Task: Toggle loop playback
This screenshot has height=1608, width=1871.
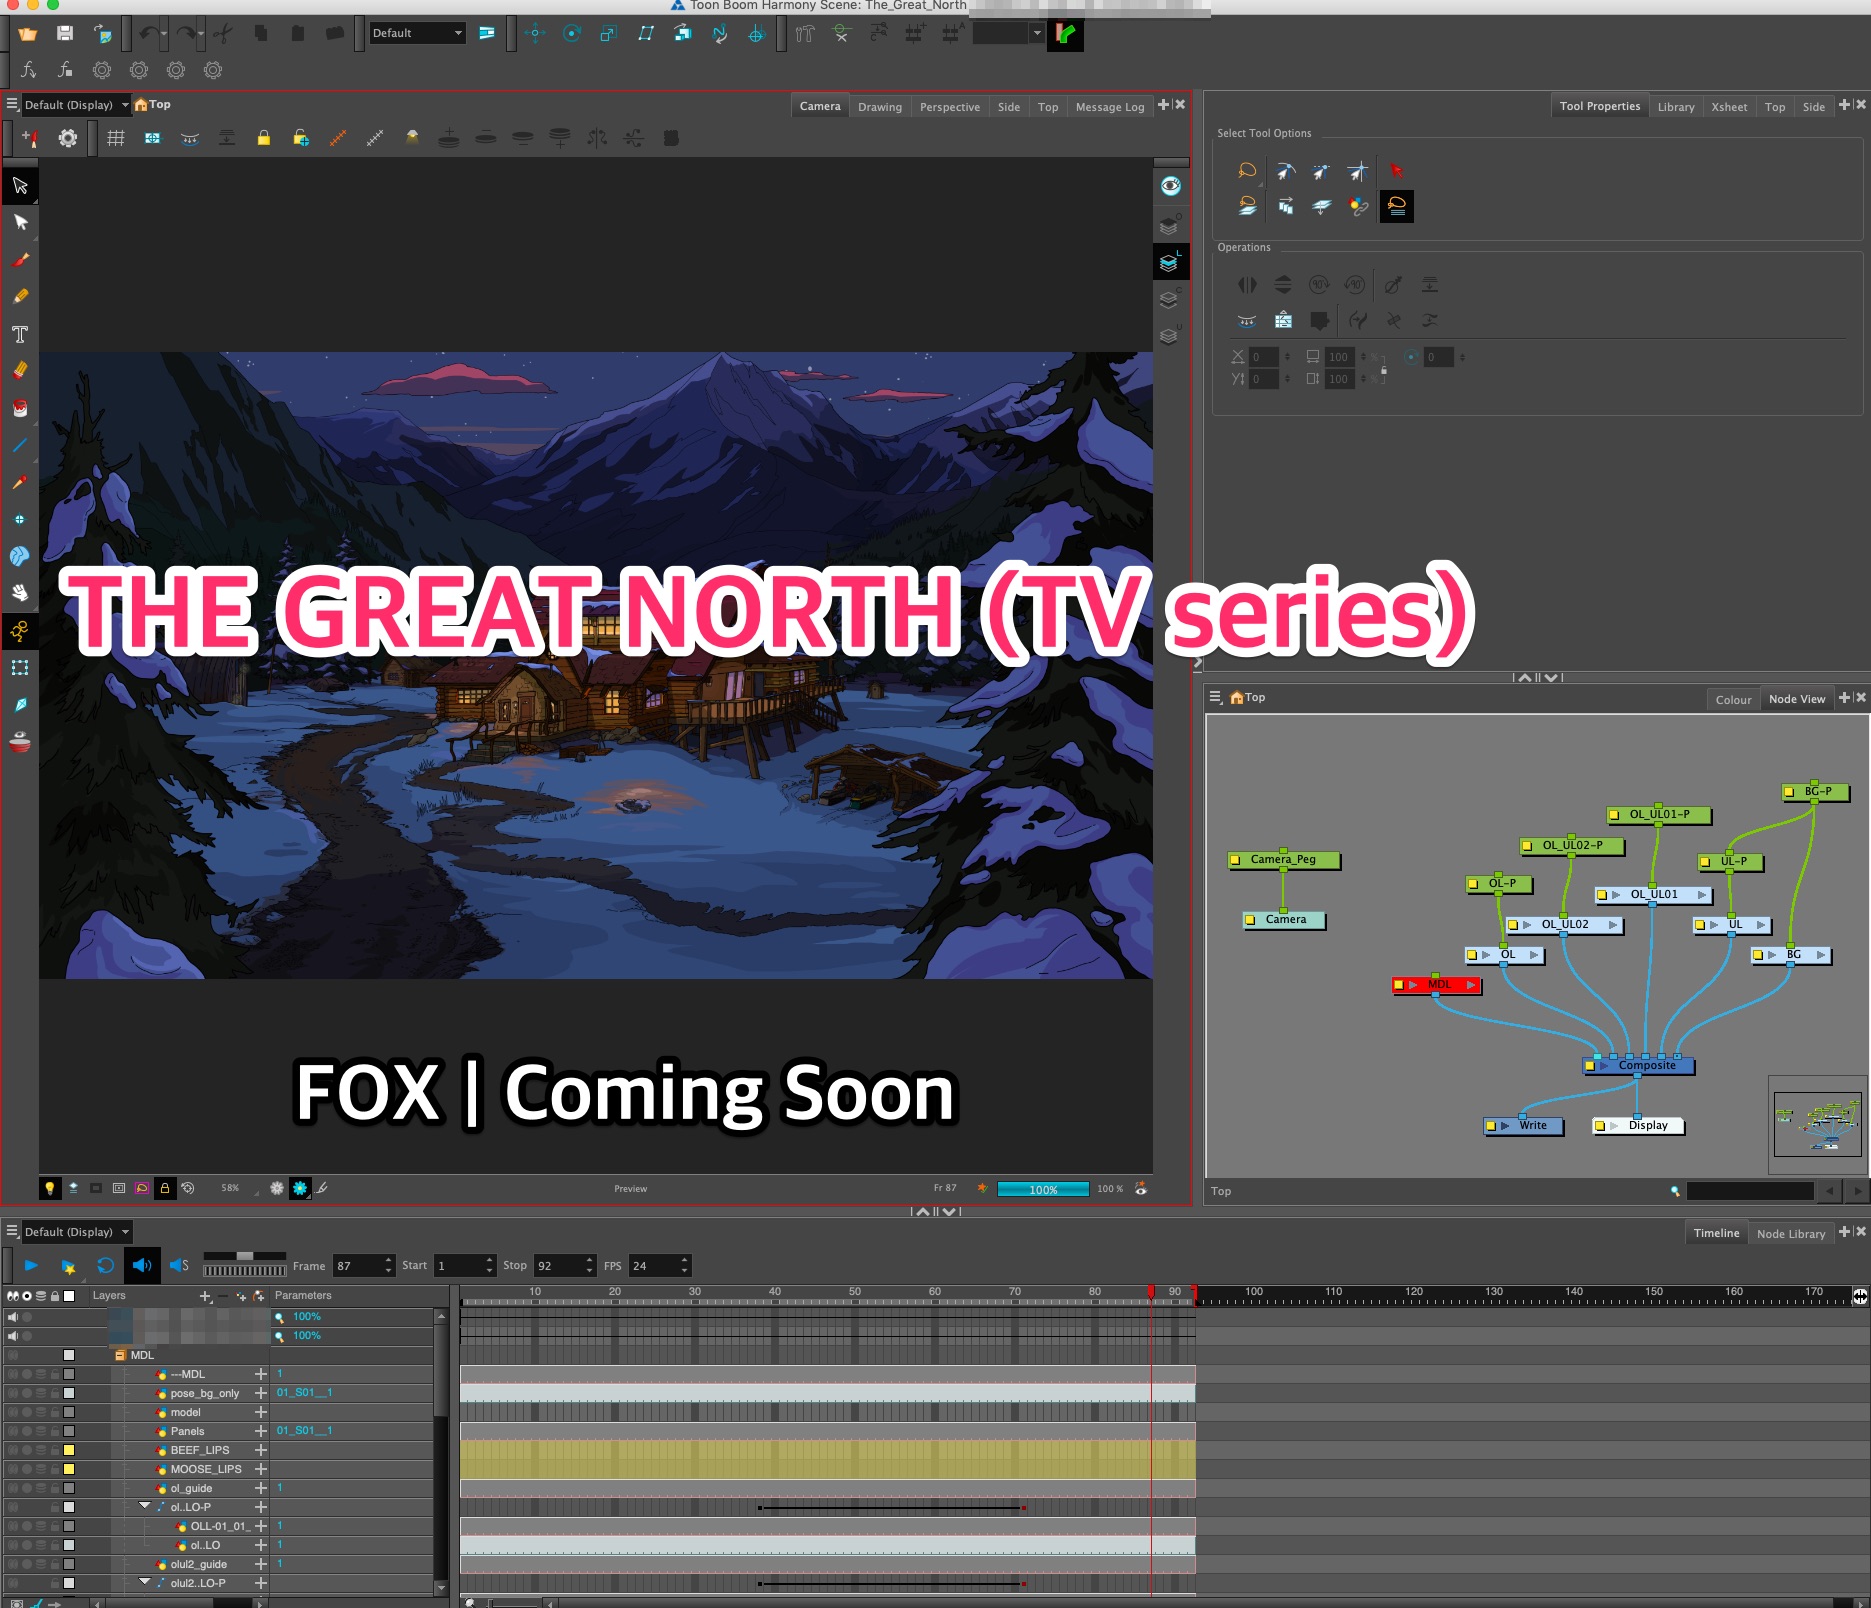Action: pos(105,1266)
